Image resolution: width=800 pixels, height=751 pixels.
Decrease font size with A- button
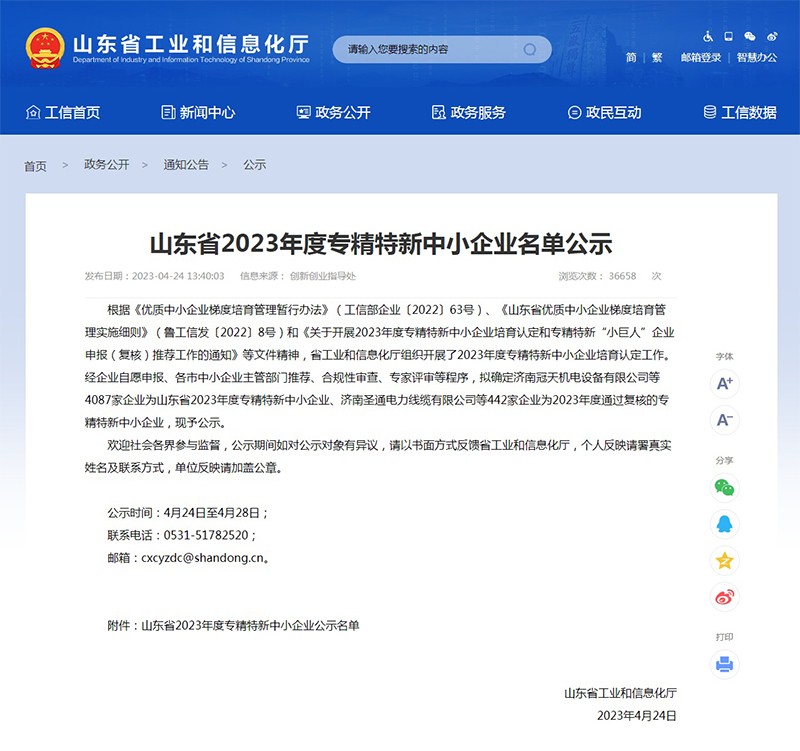coord(724,419)
